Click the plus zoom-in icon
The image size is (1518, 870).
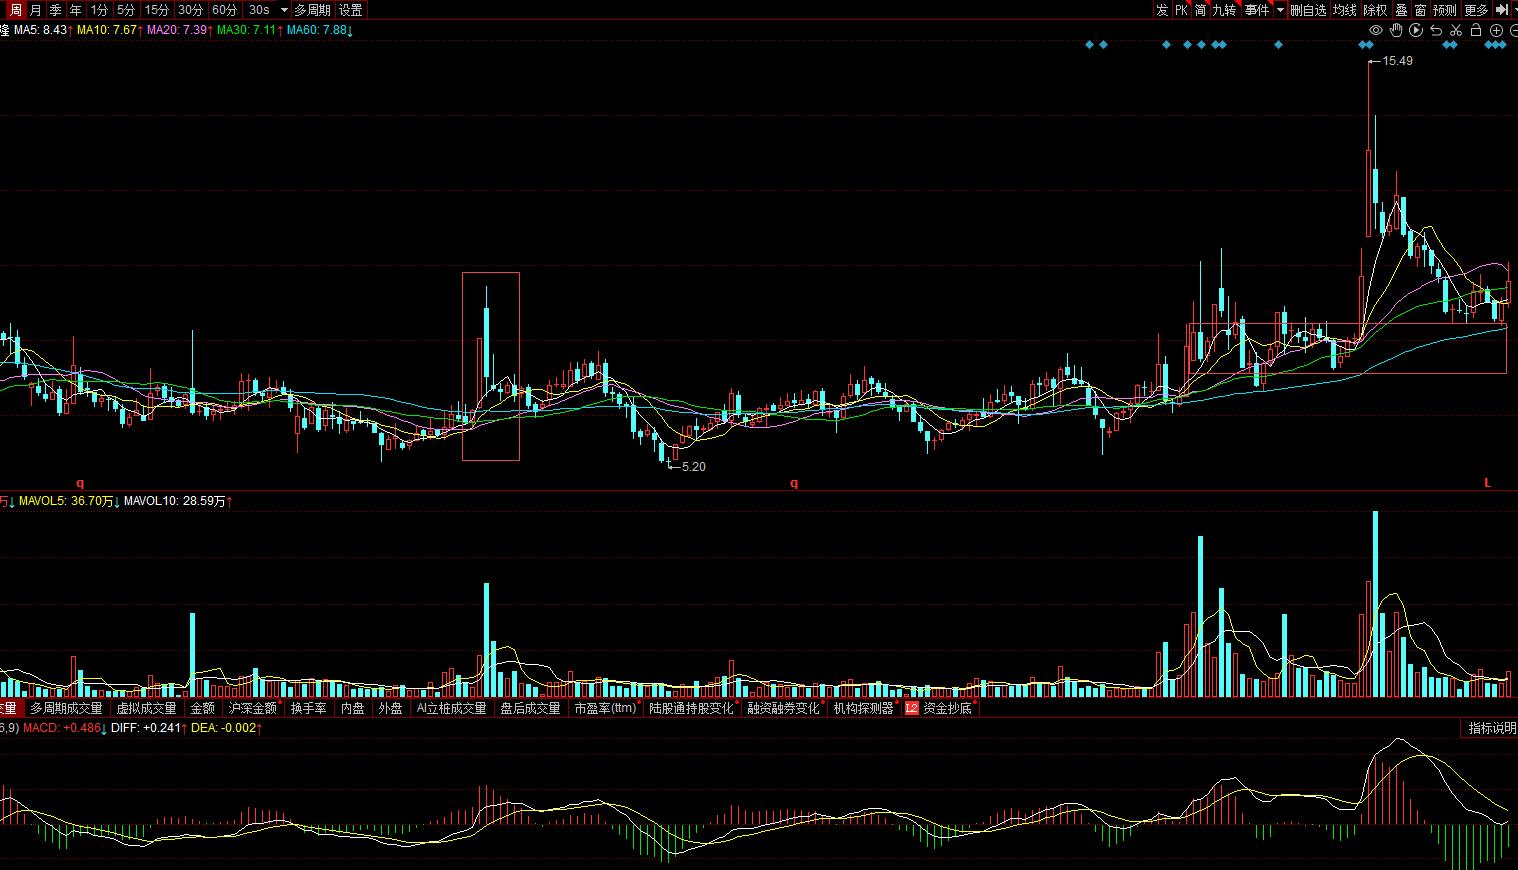click(1495, 30)
